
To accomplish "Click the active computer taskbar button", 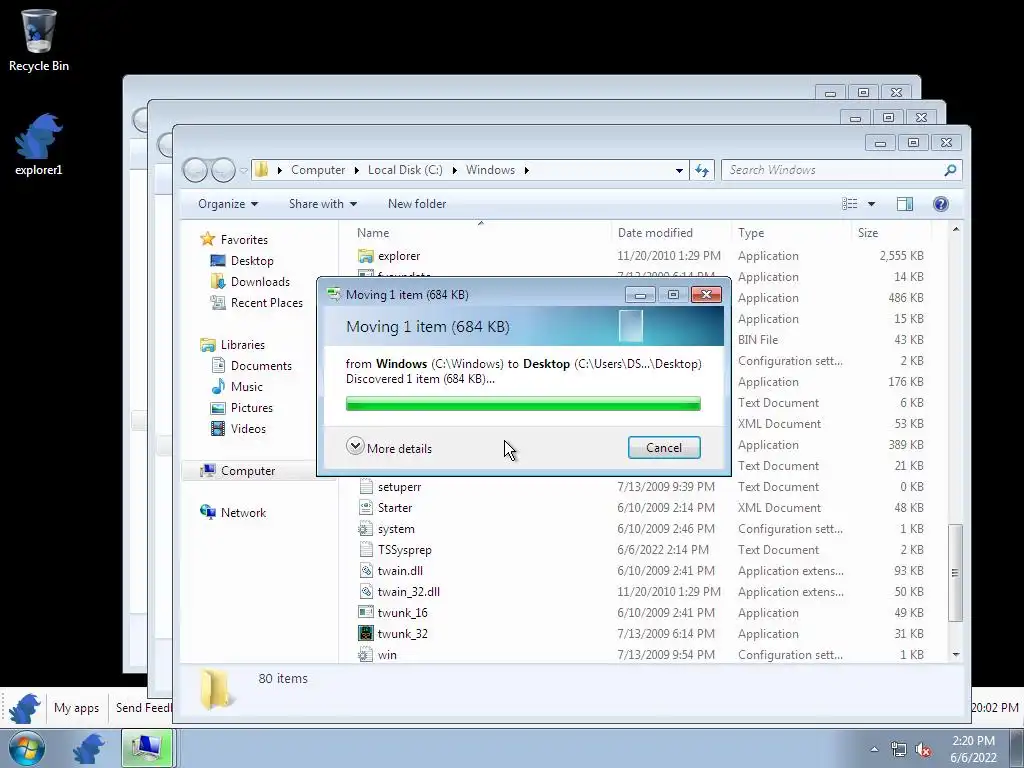I will (x=146, y=748).
